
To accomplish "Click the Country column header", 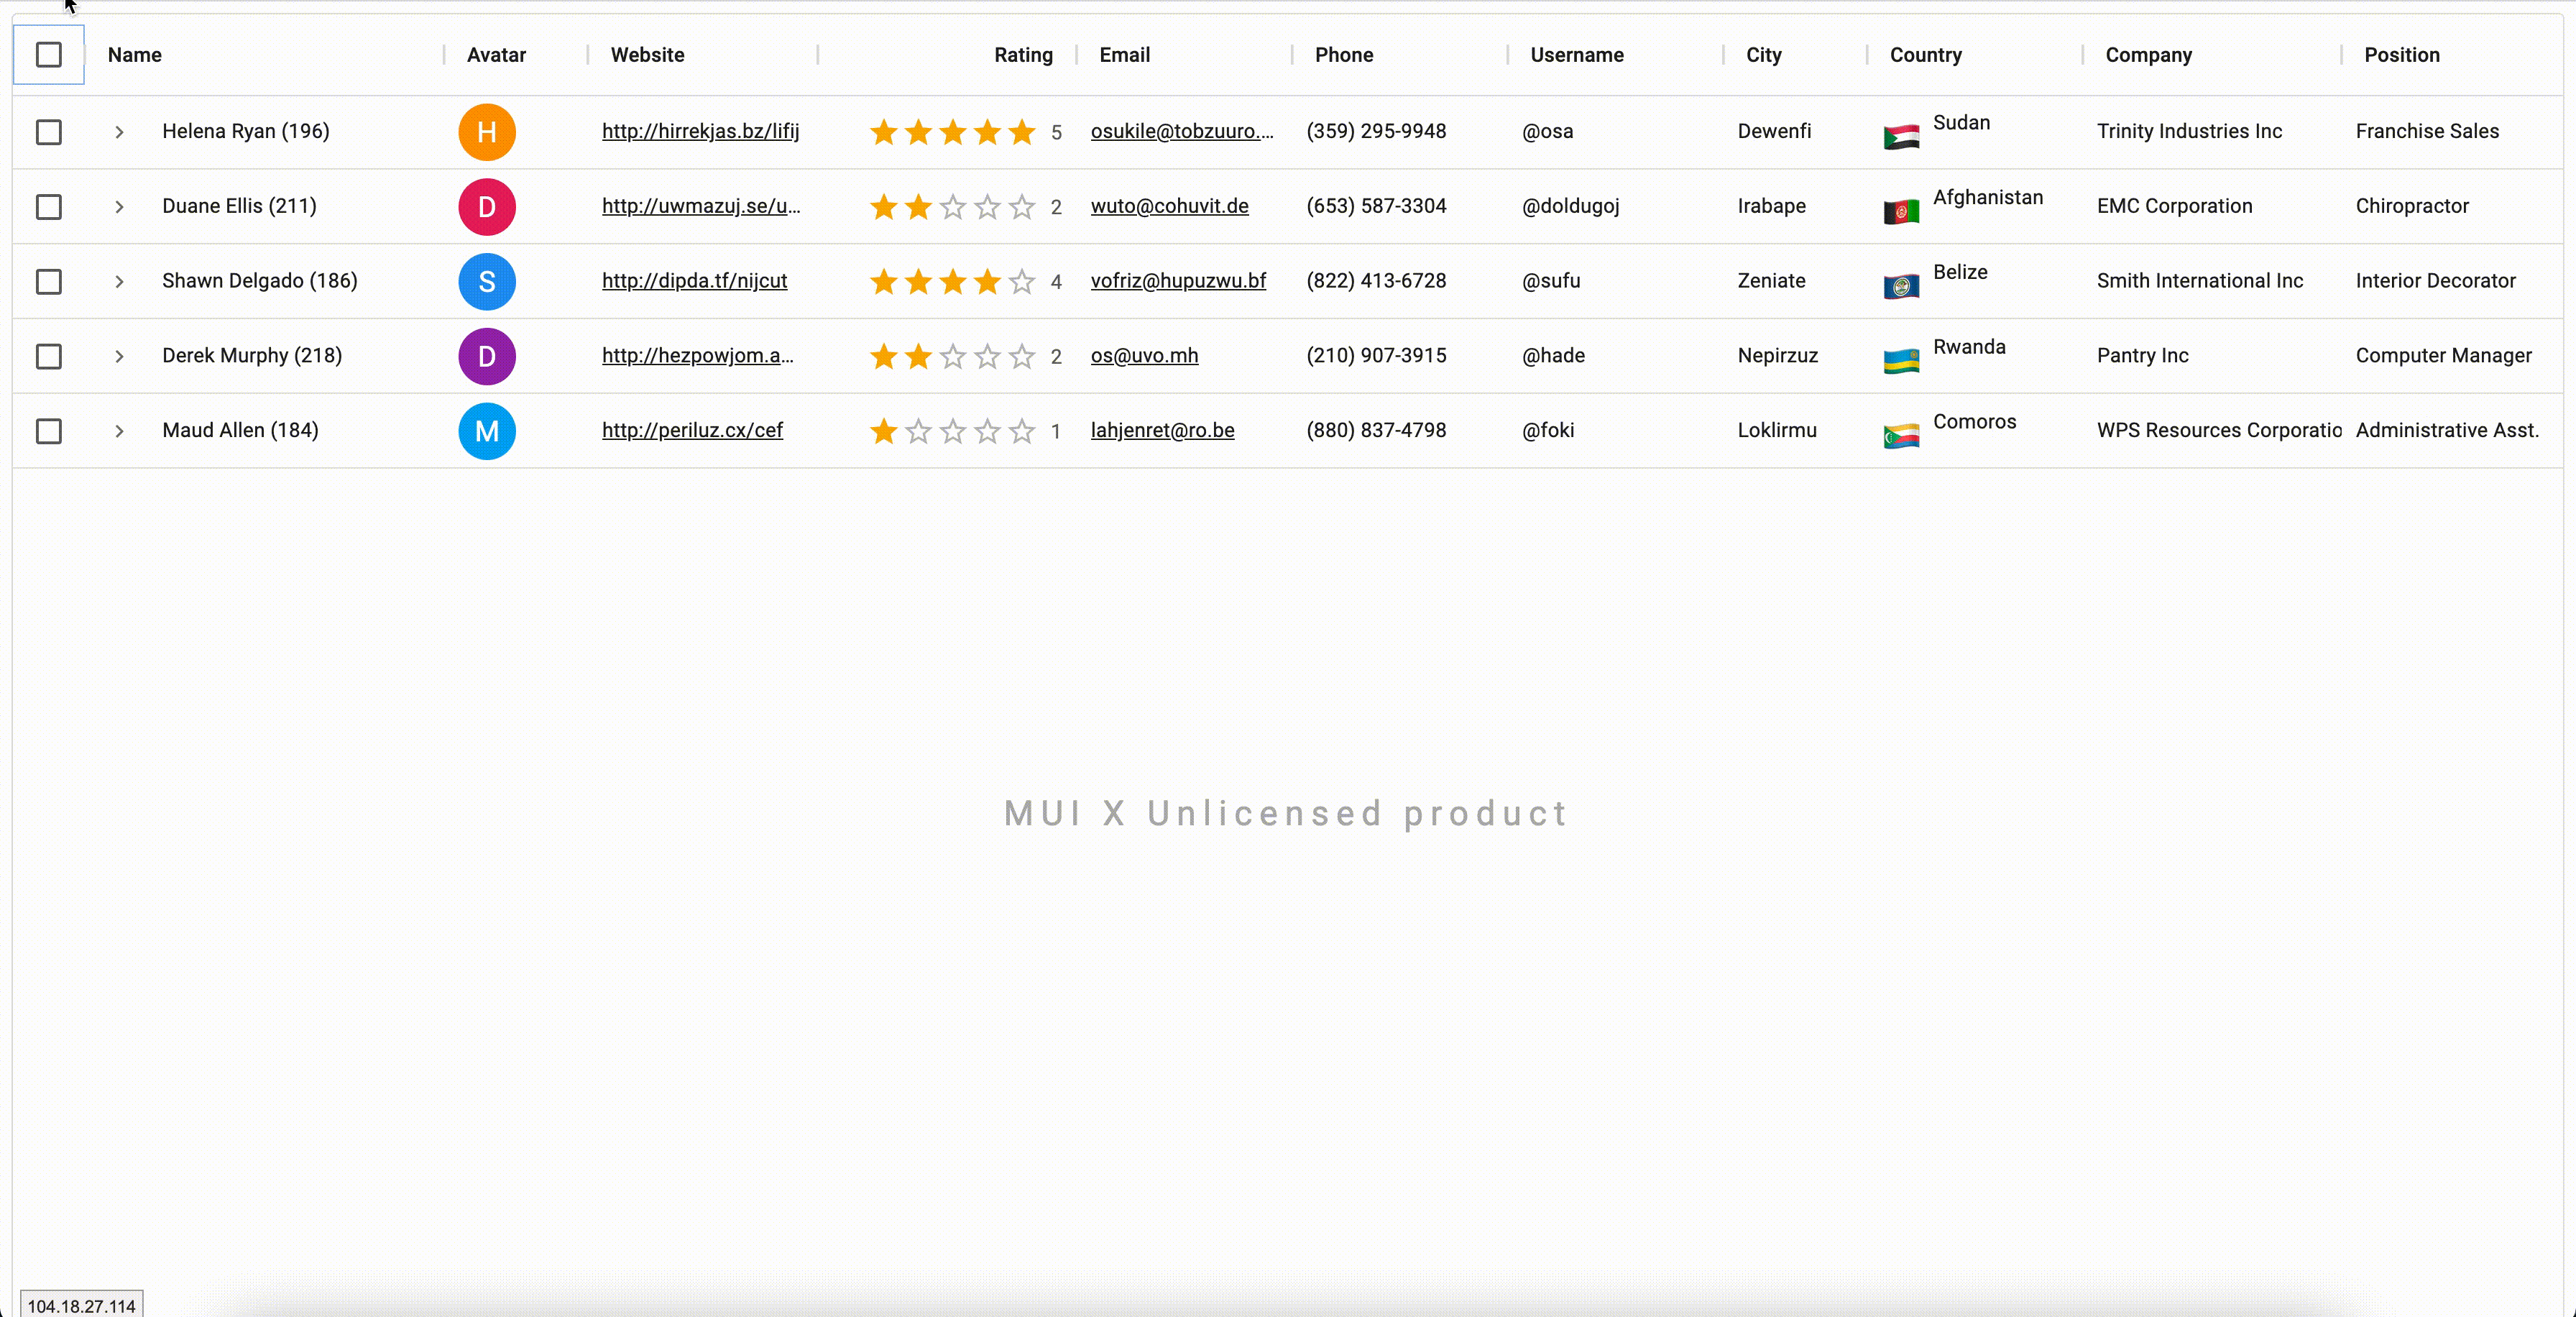I will click(x=1925, y=55).
